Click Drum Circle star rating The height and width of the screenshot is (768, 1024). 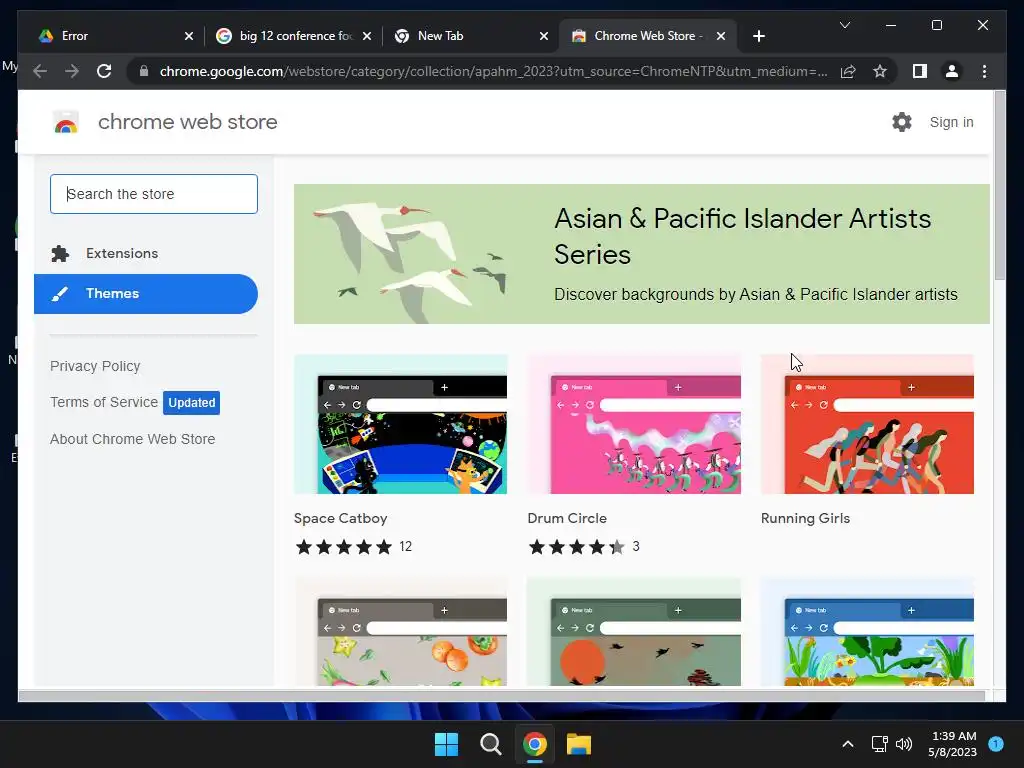tap(577, 547)
